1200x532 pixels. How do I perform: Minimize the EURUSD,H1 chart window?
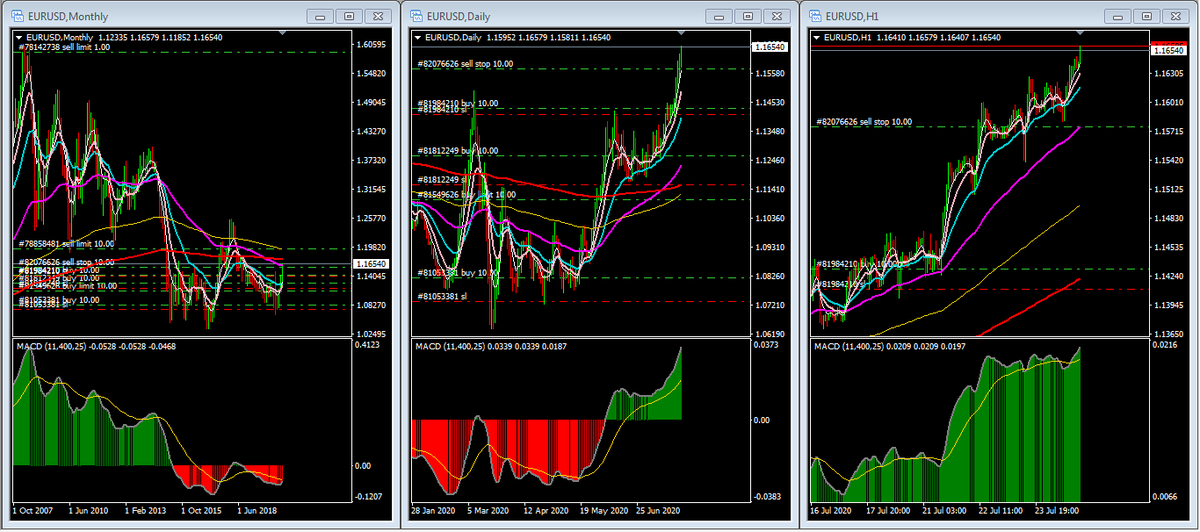click(1119, 16)
